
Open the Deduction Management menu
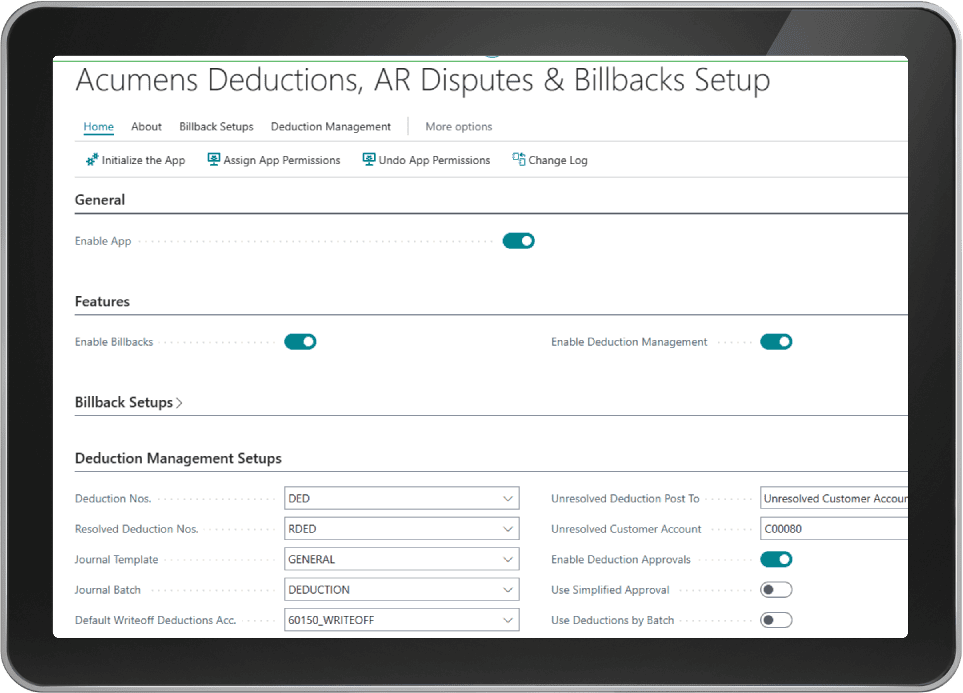click(330, 127)
